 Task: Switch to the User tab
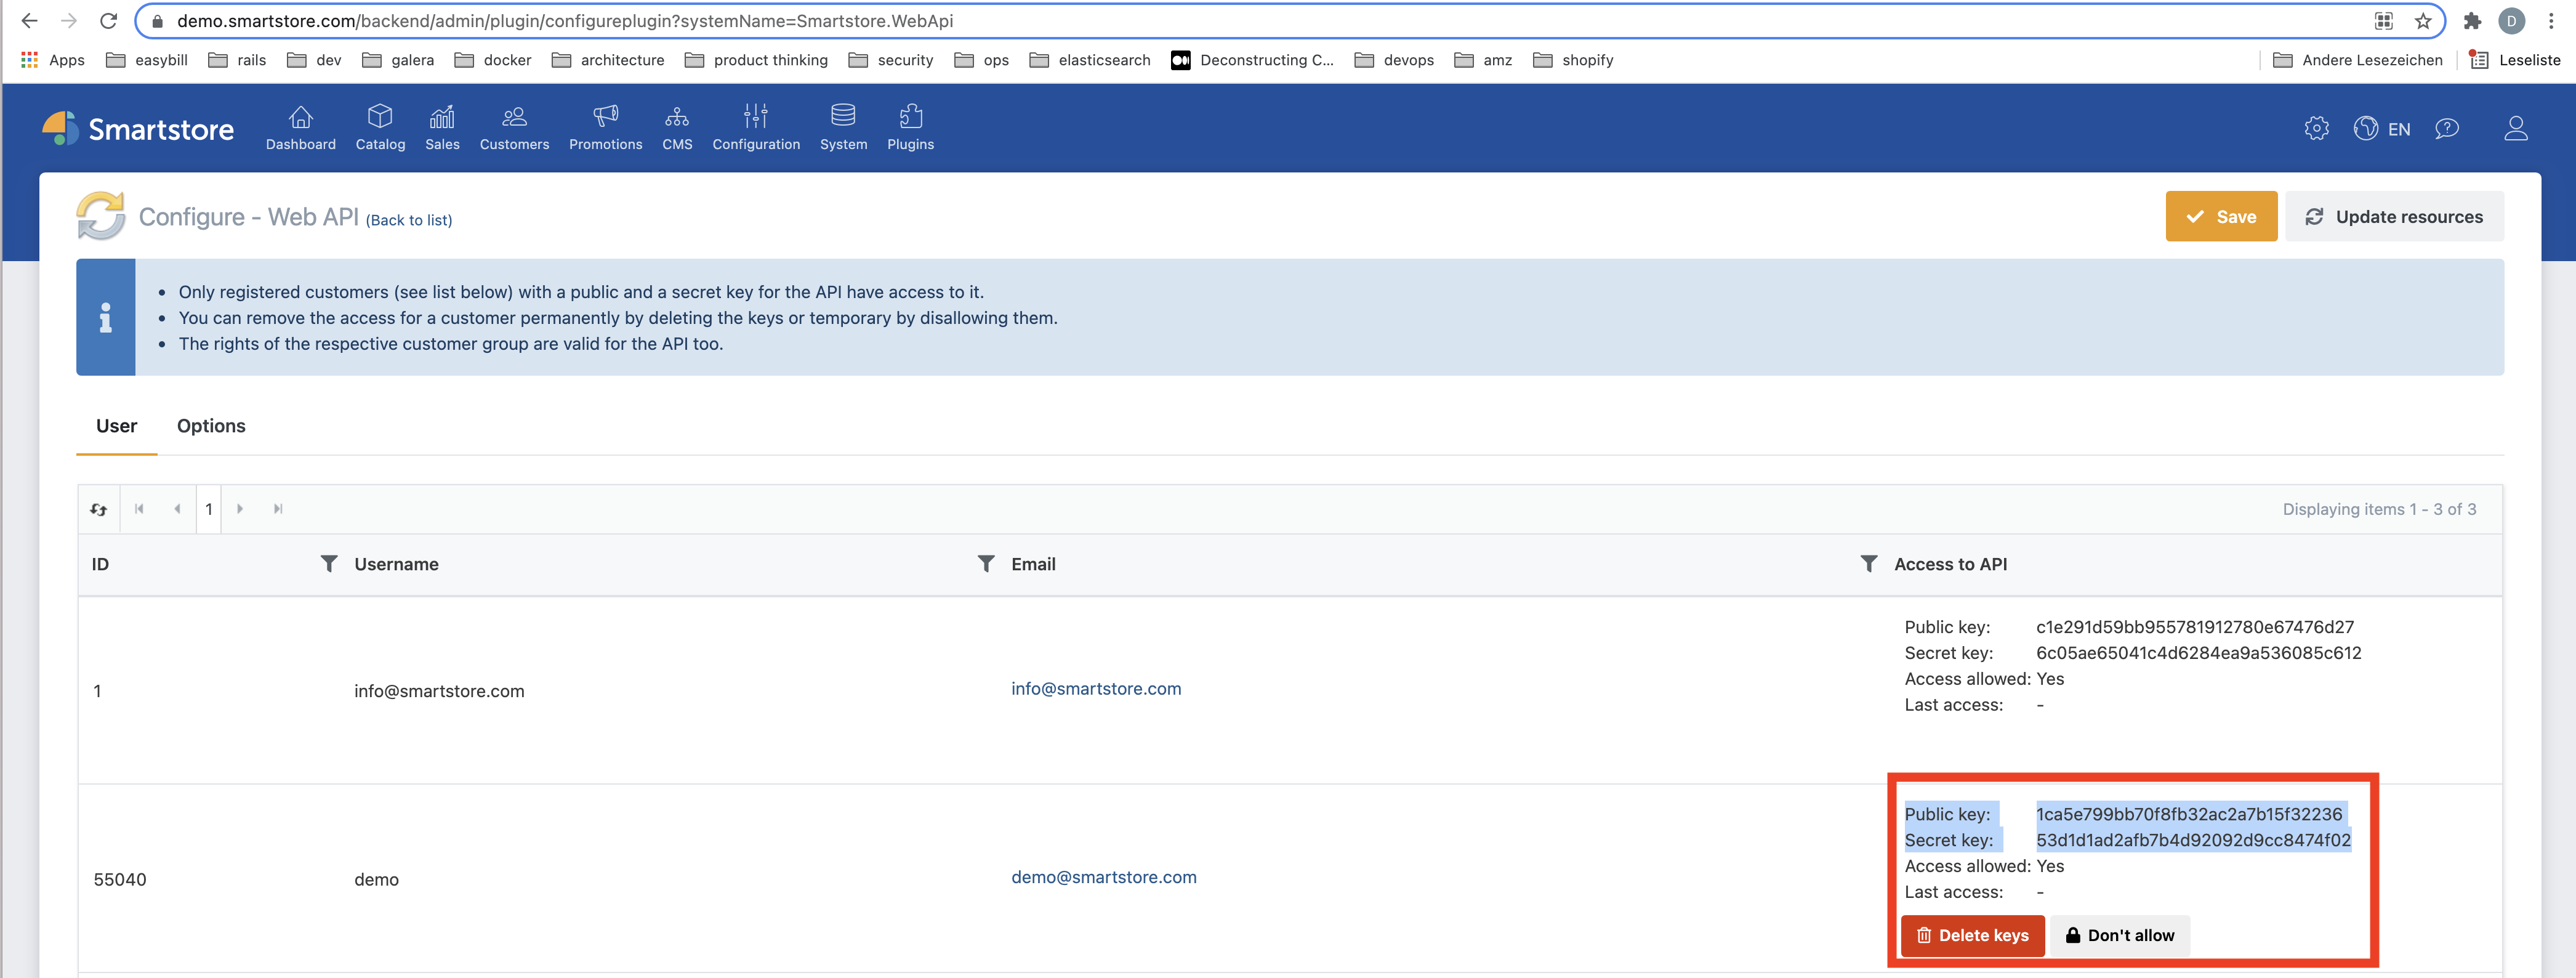116,426
